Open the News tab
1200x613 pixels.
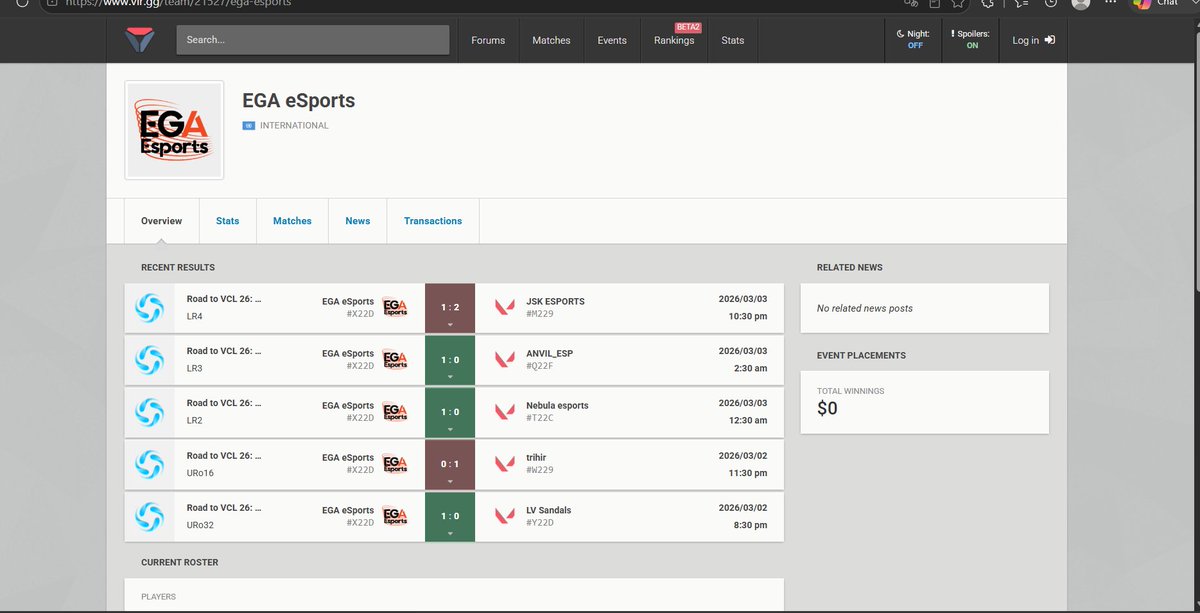tap(358, 221)
